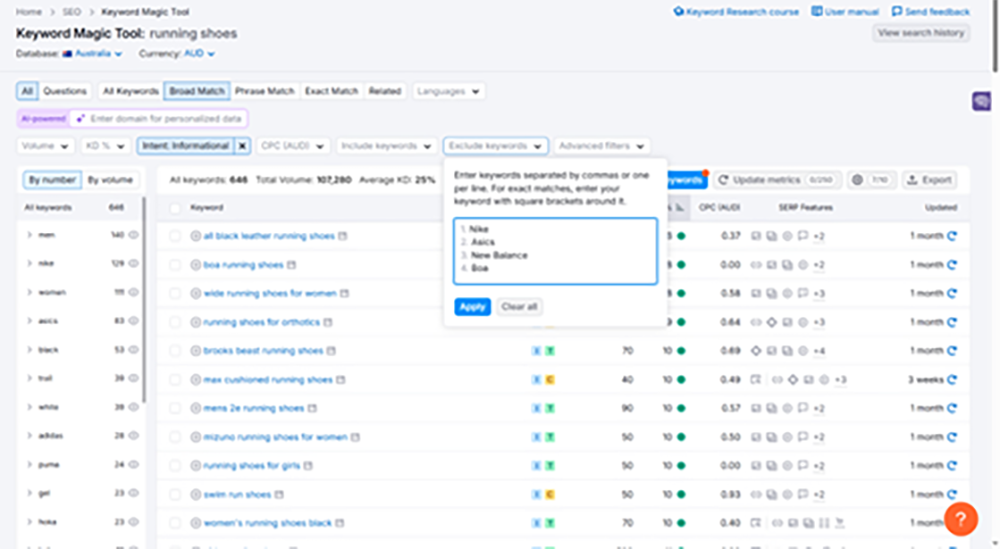Check the box for swim run shoes
This screenshot has width=1000, height=549.
(175, 494)
